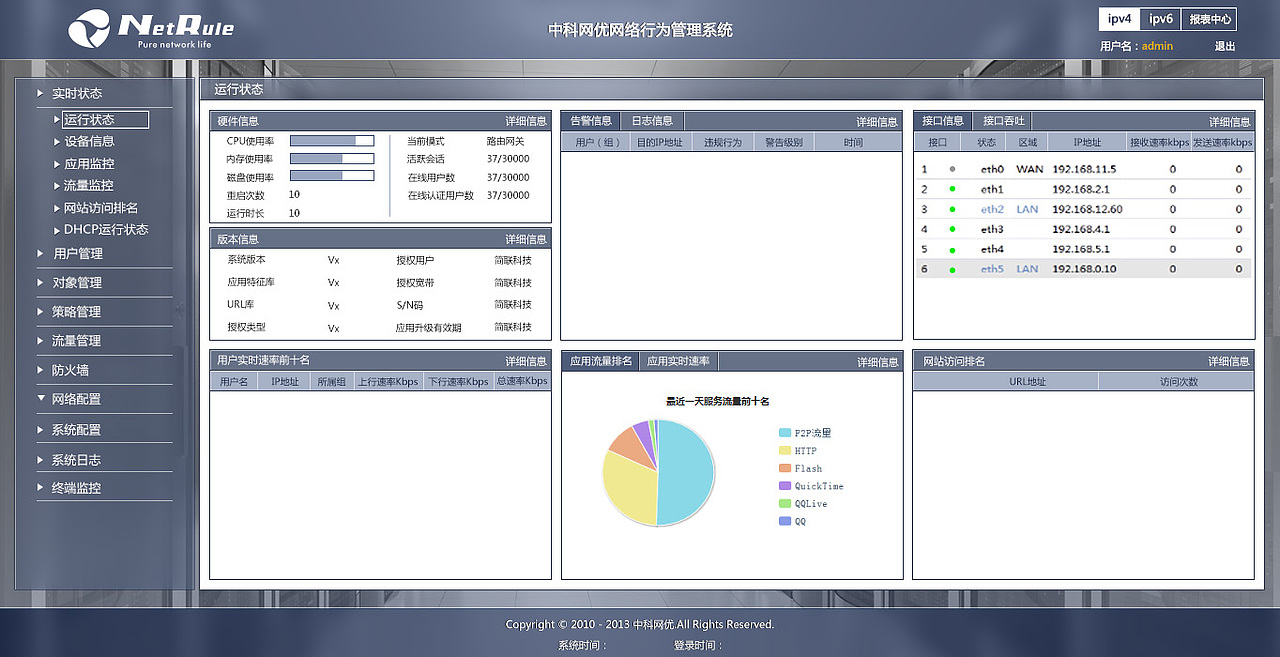The width and height of the screenshot is (1280, 657).
Task: Expand the 流量管理 menu arrow
Action: (x=40, y=341)
